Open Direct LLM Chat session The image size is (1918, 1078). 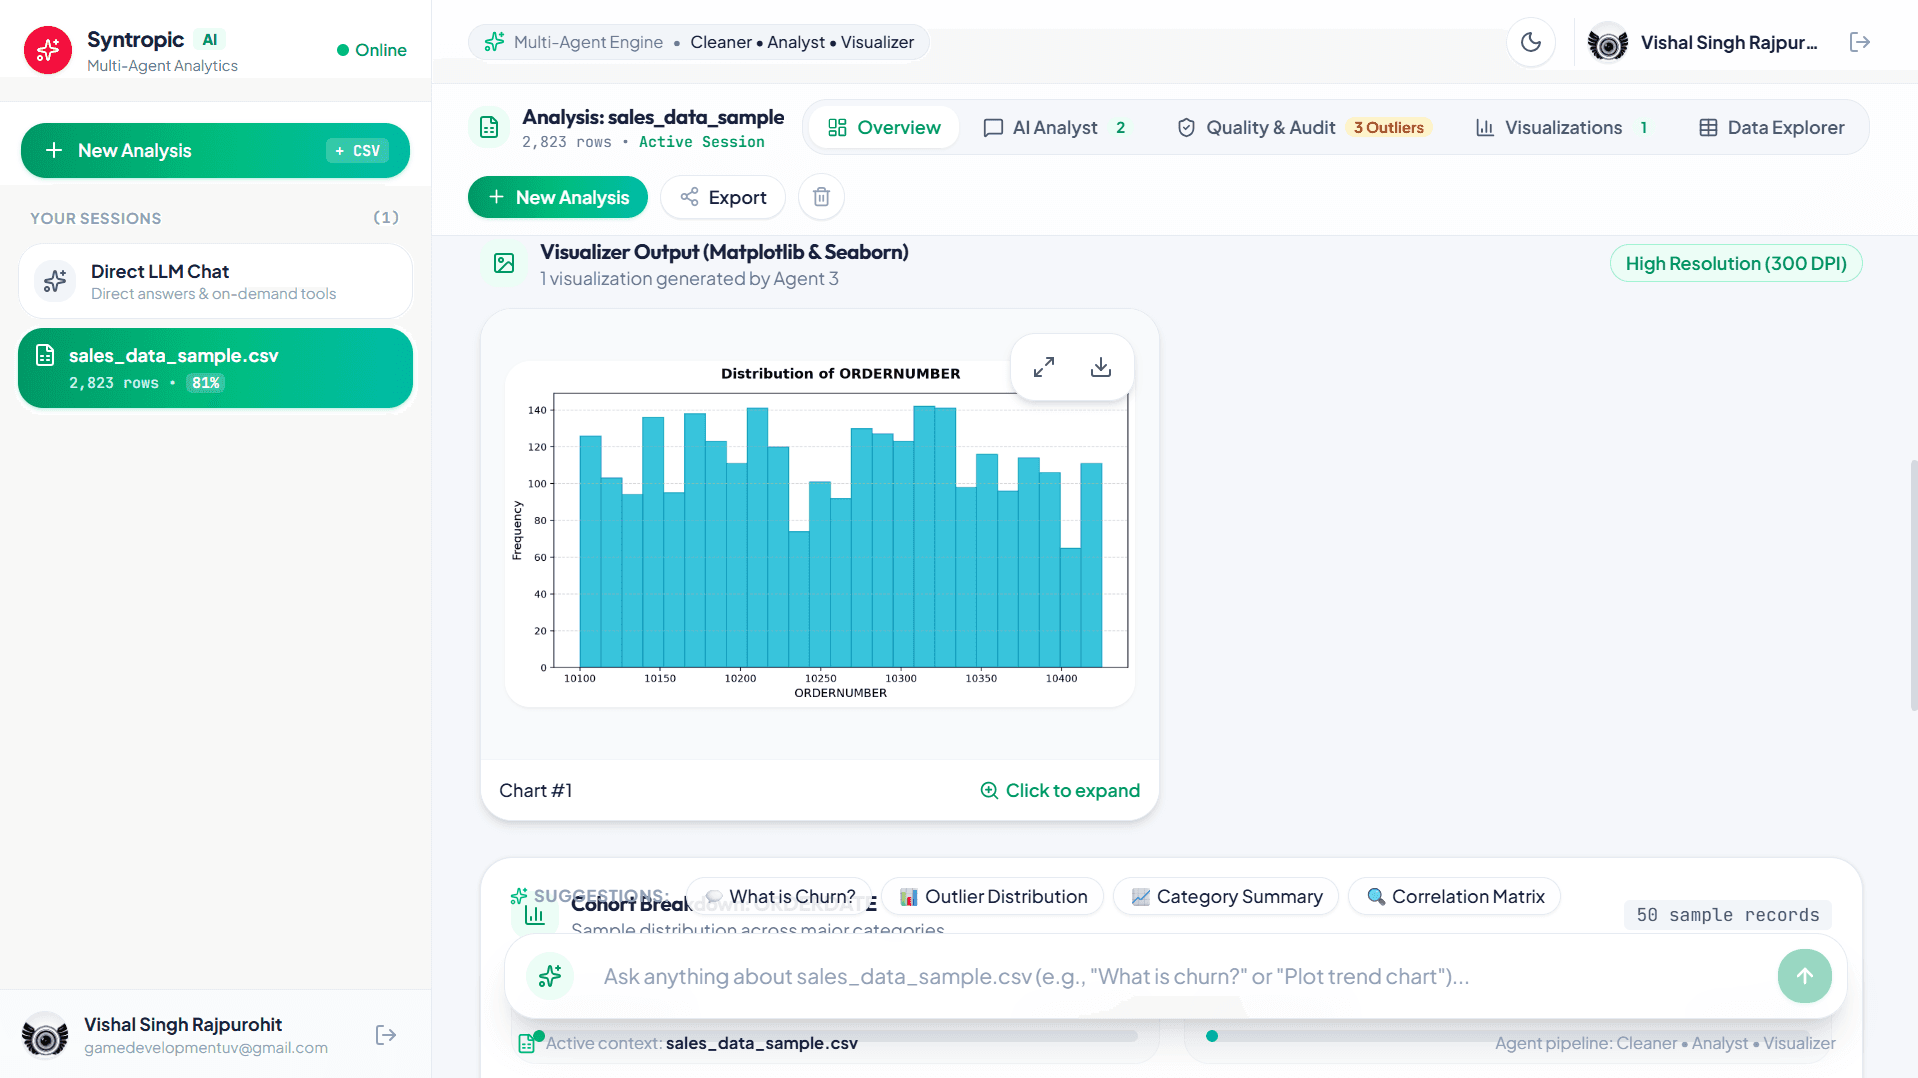click(215, 281)
